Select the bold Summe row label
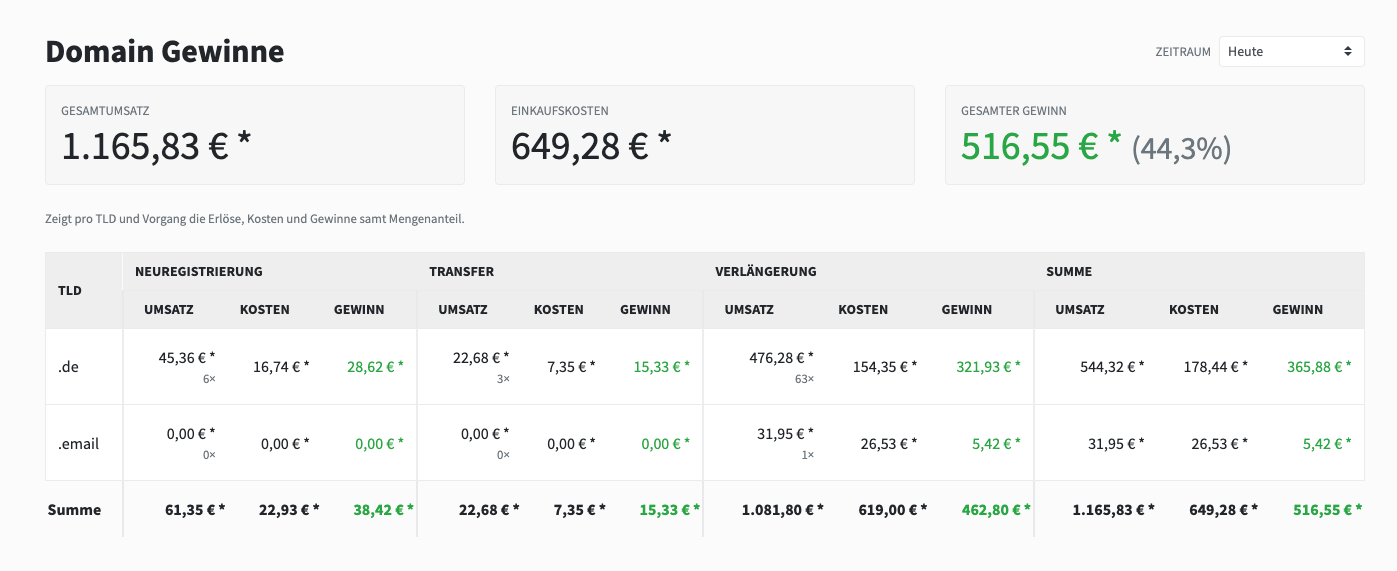 [x=75, y=510]
